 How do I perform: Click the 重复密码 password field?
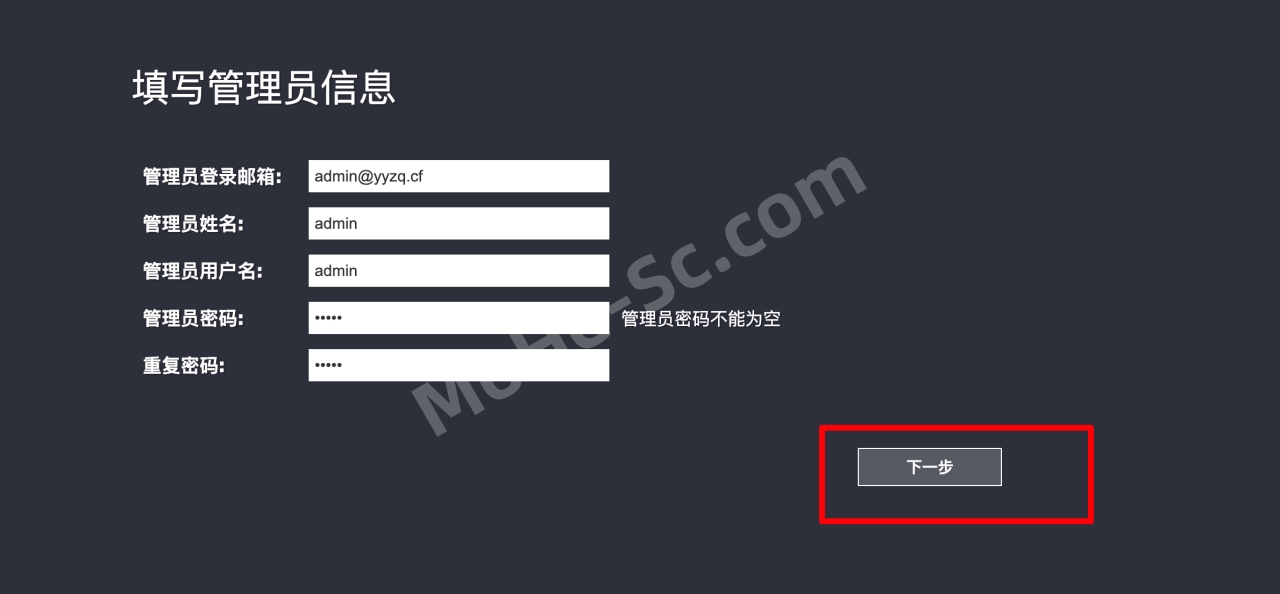tap(459, 365)
